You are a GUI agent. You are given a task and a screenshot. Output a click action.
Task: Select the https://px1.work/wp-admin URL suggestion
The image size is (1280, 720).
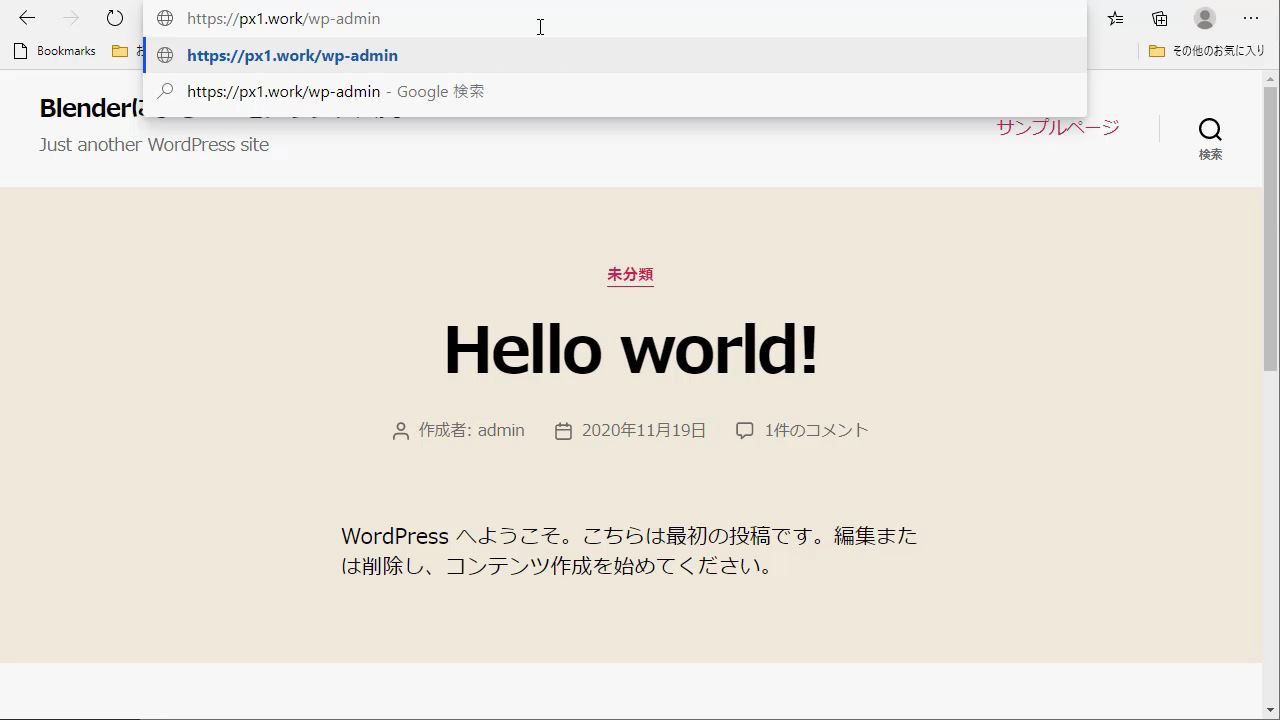[x=292, y=56]
